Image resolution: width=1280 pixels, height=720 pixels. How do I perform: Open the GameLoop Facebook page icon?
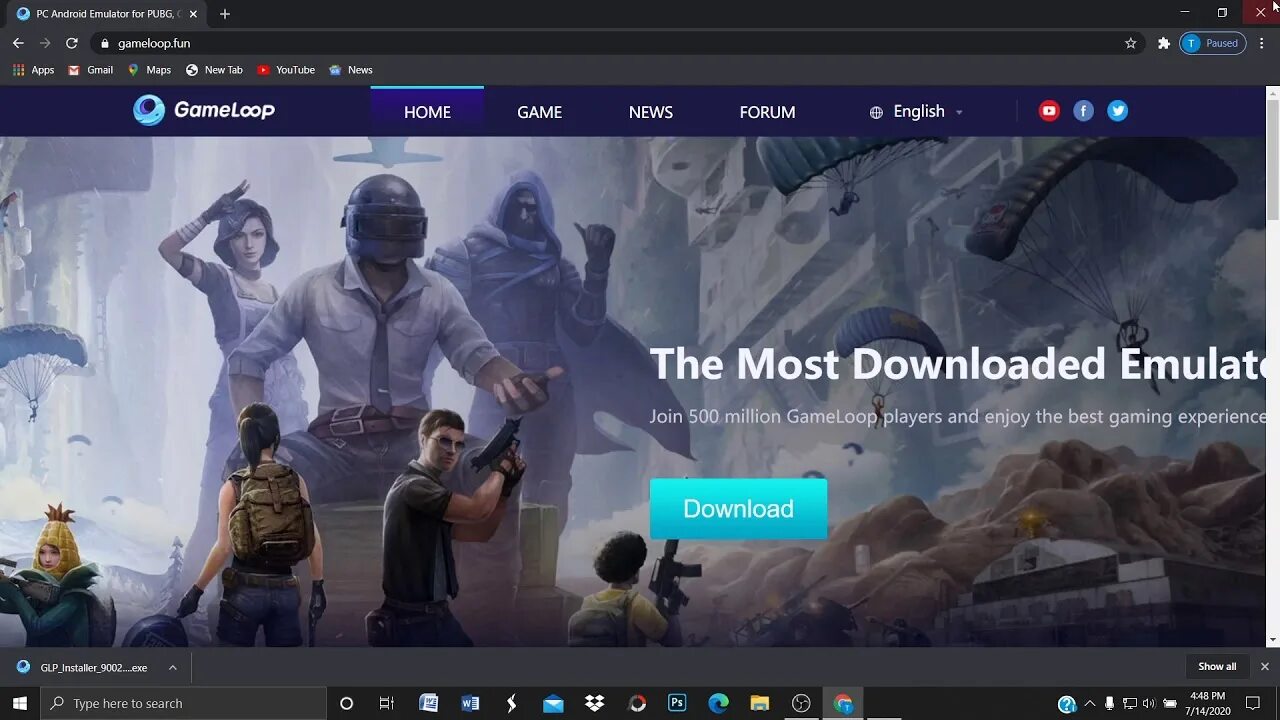click(1083, 111)
